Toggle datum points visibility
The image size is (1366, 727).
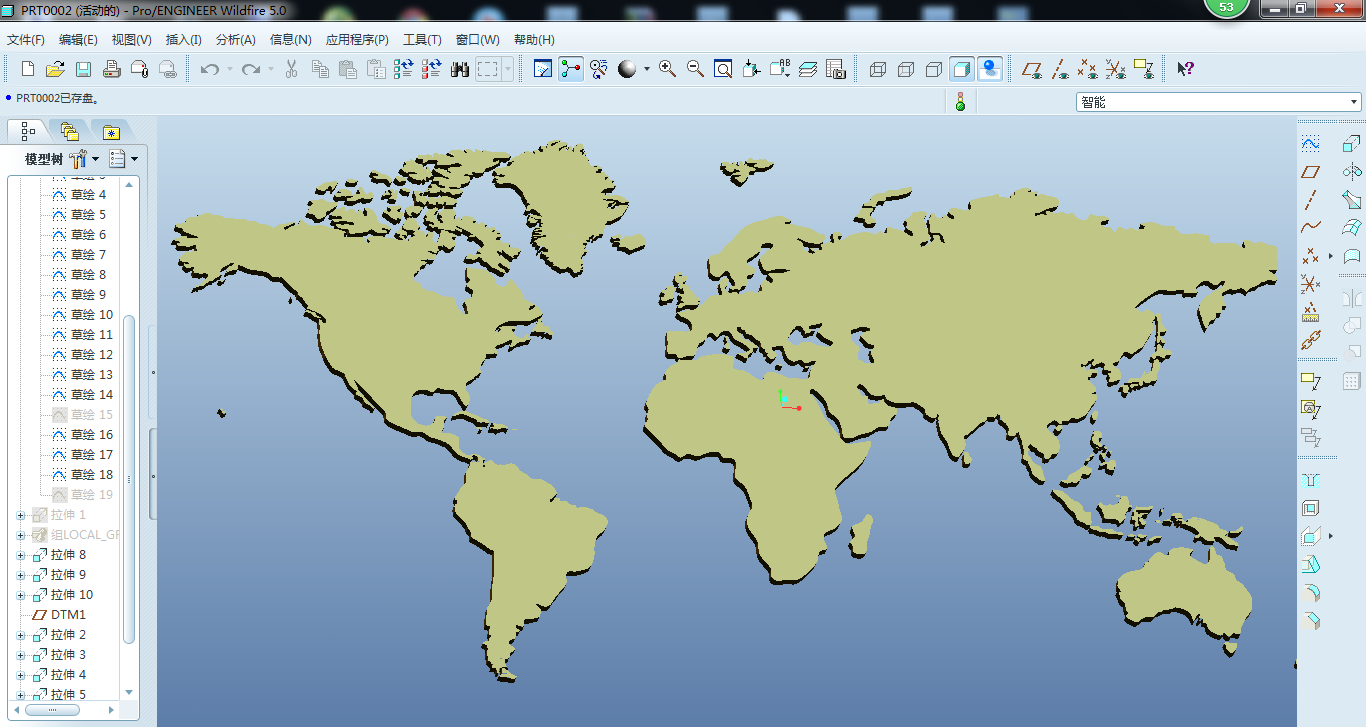(1088, 69)
